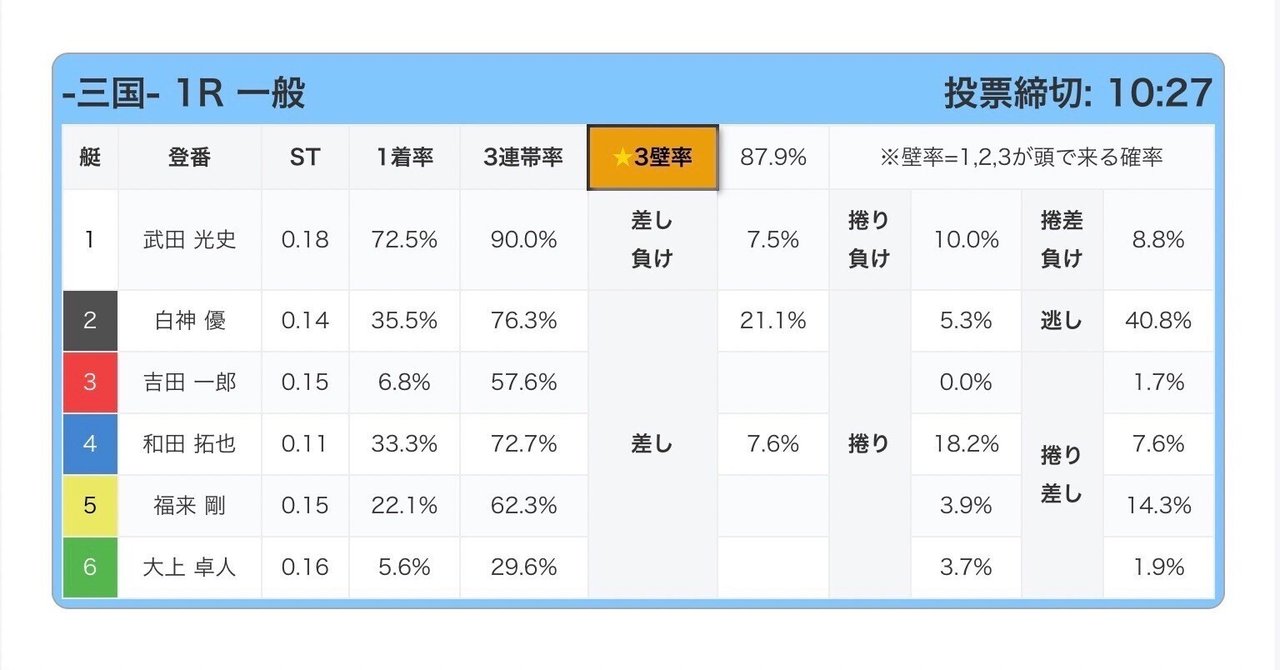The height and width of the screenshot is (670, 1280).
Task: Click racer name 武田 光史
Action: click(189, 240)
